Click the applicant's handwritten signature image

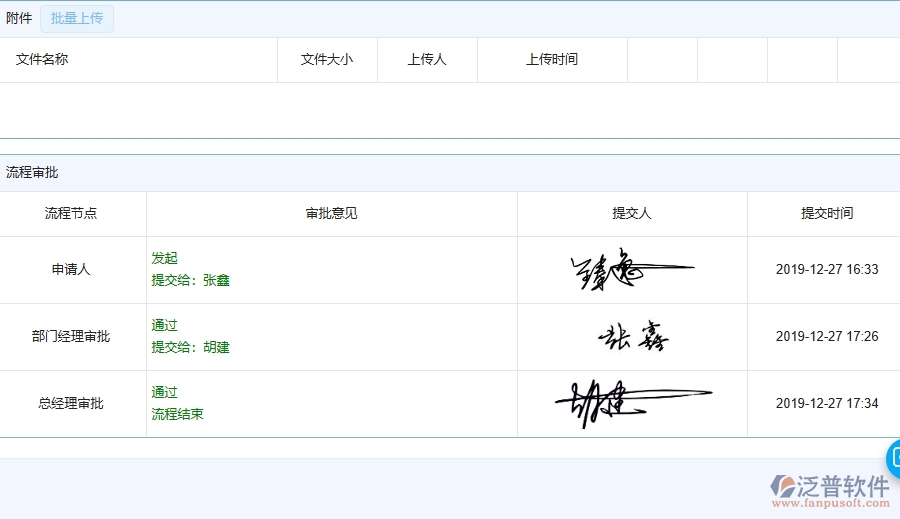coord(632,269)
